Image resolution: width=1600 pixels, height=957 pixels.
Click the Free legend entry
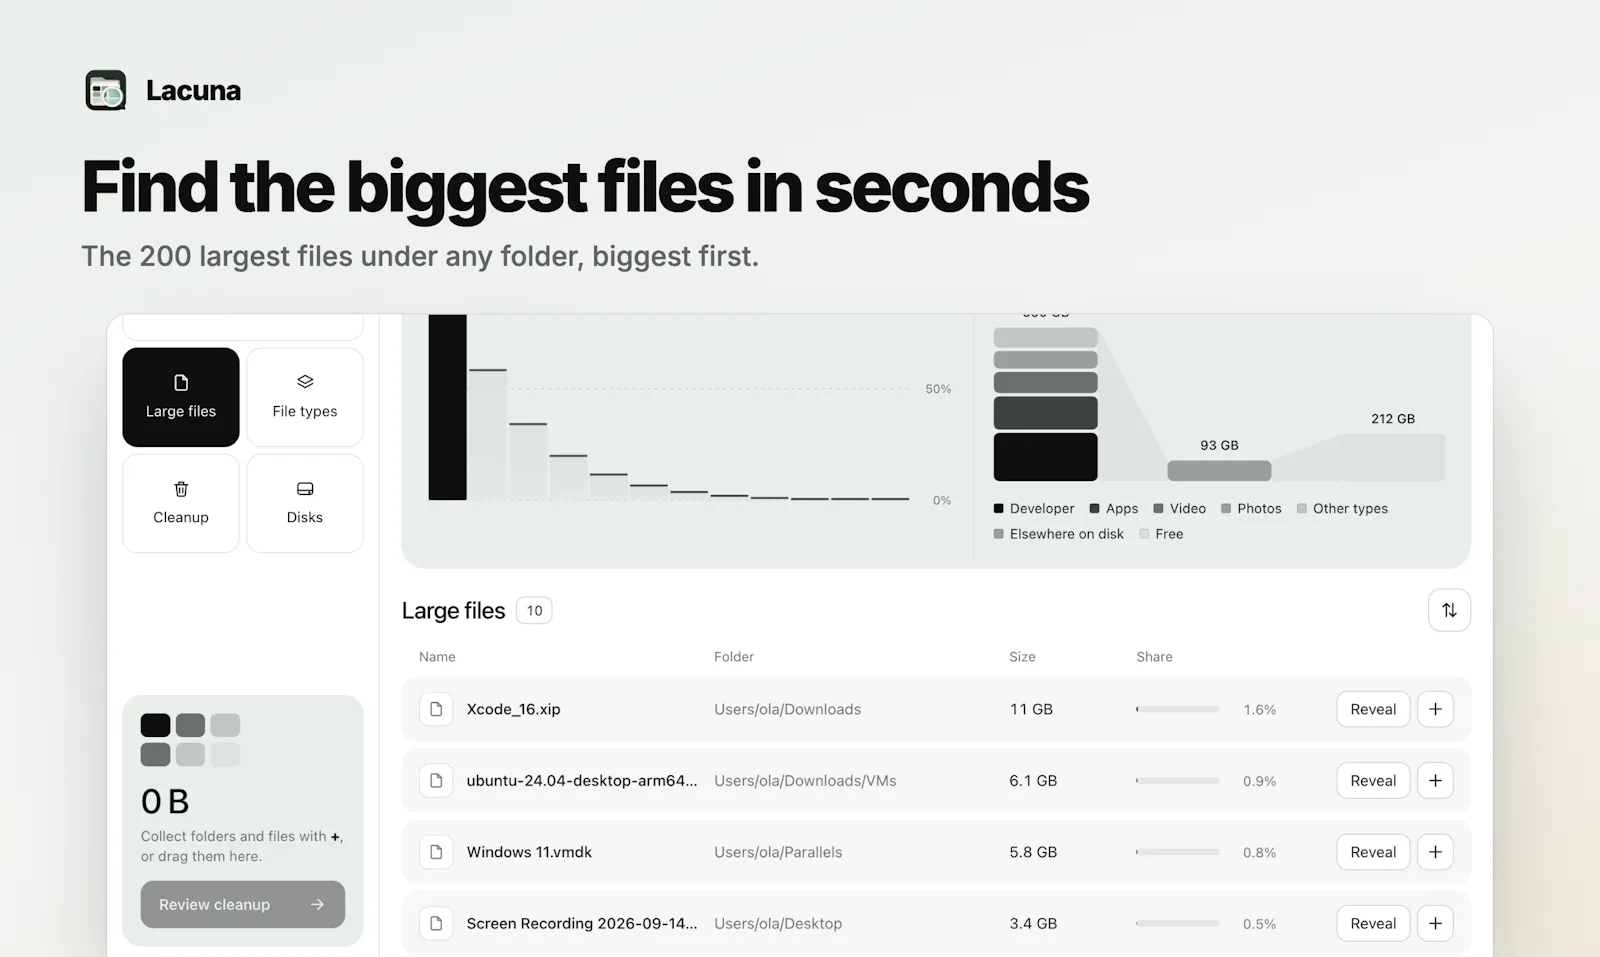[x=1161, y=534]
